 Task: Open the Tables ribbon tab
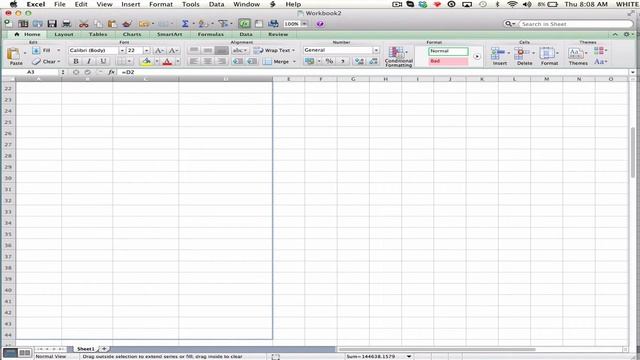tap(98, 34)
